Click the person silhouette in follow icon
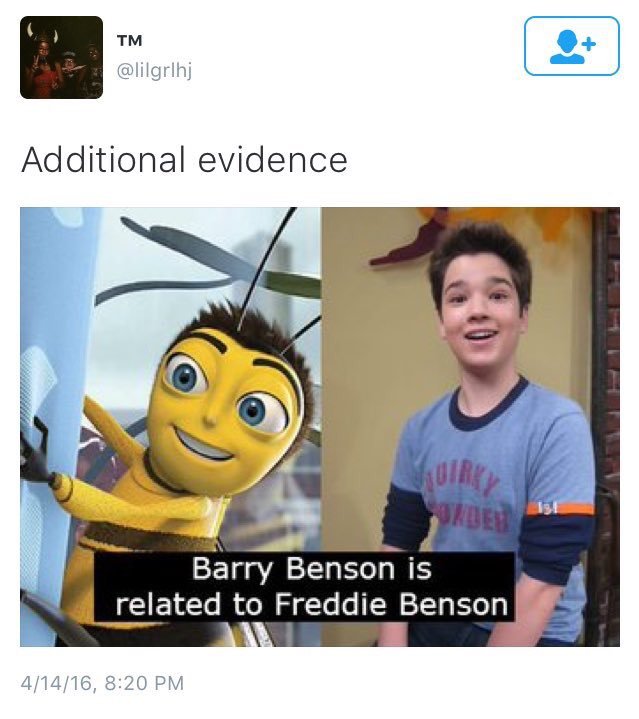Image resolution: width=639 pixels, height=719 pixels. click(566, 47)
